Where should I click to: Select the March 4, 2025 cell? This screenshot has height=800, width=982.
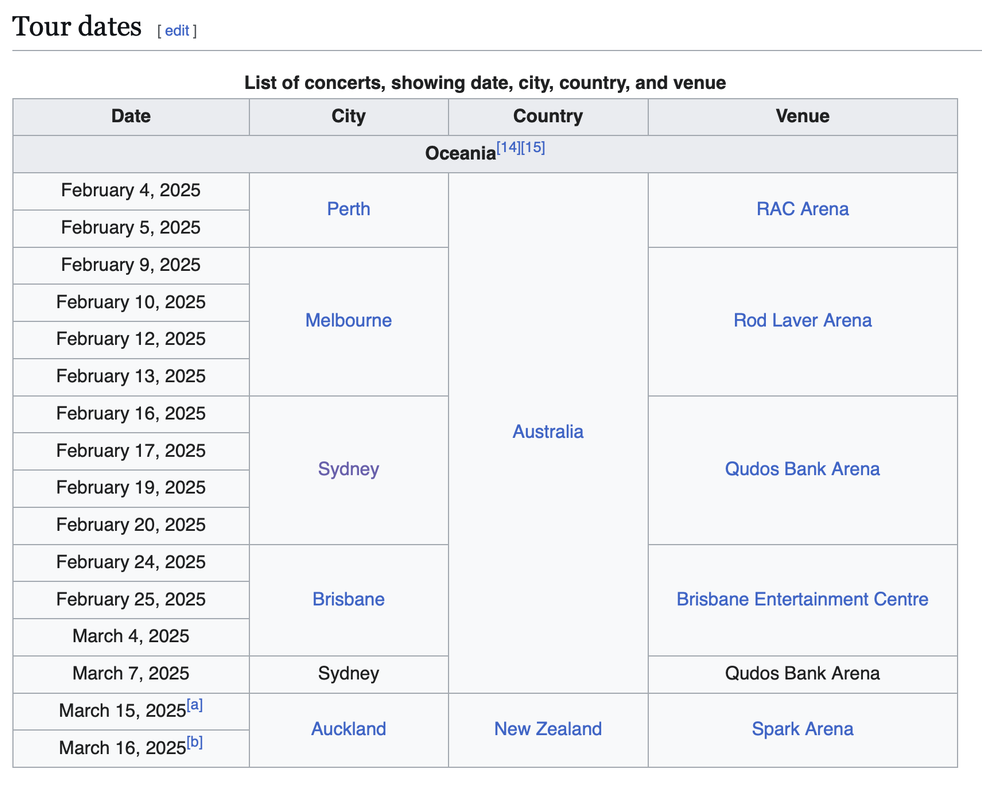coord(131,636)
